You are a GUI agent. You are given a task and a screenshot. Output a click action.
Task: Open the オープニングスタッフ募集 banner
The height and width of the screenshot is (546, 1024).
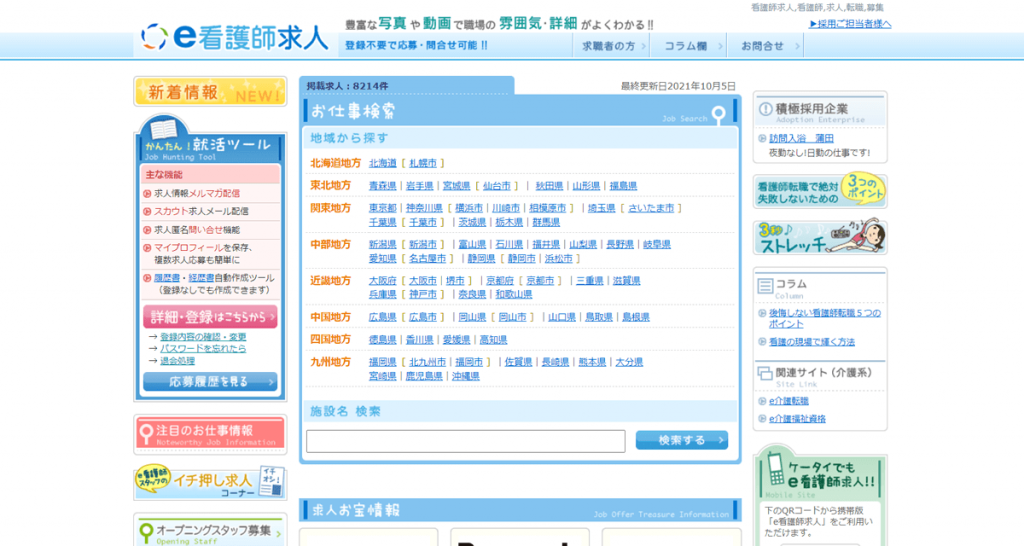(x=210, y=532)
